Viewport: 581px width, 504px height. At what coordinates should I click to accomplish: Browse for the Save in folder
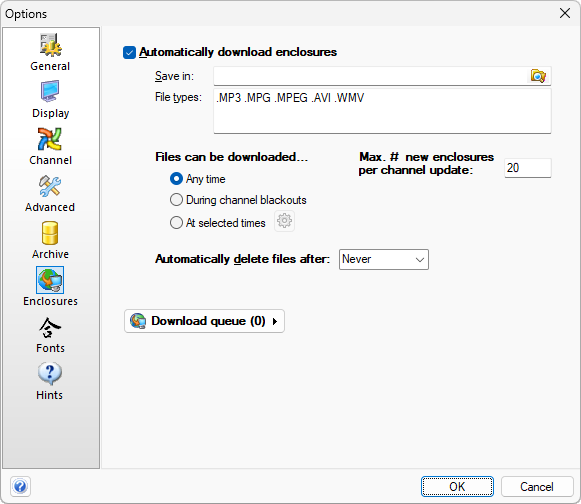(538, 76)
